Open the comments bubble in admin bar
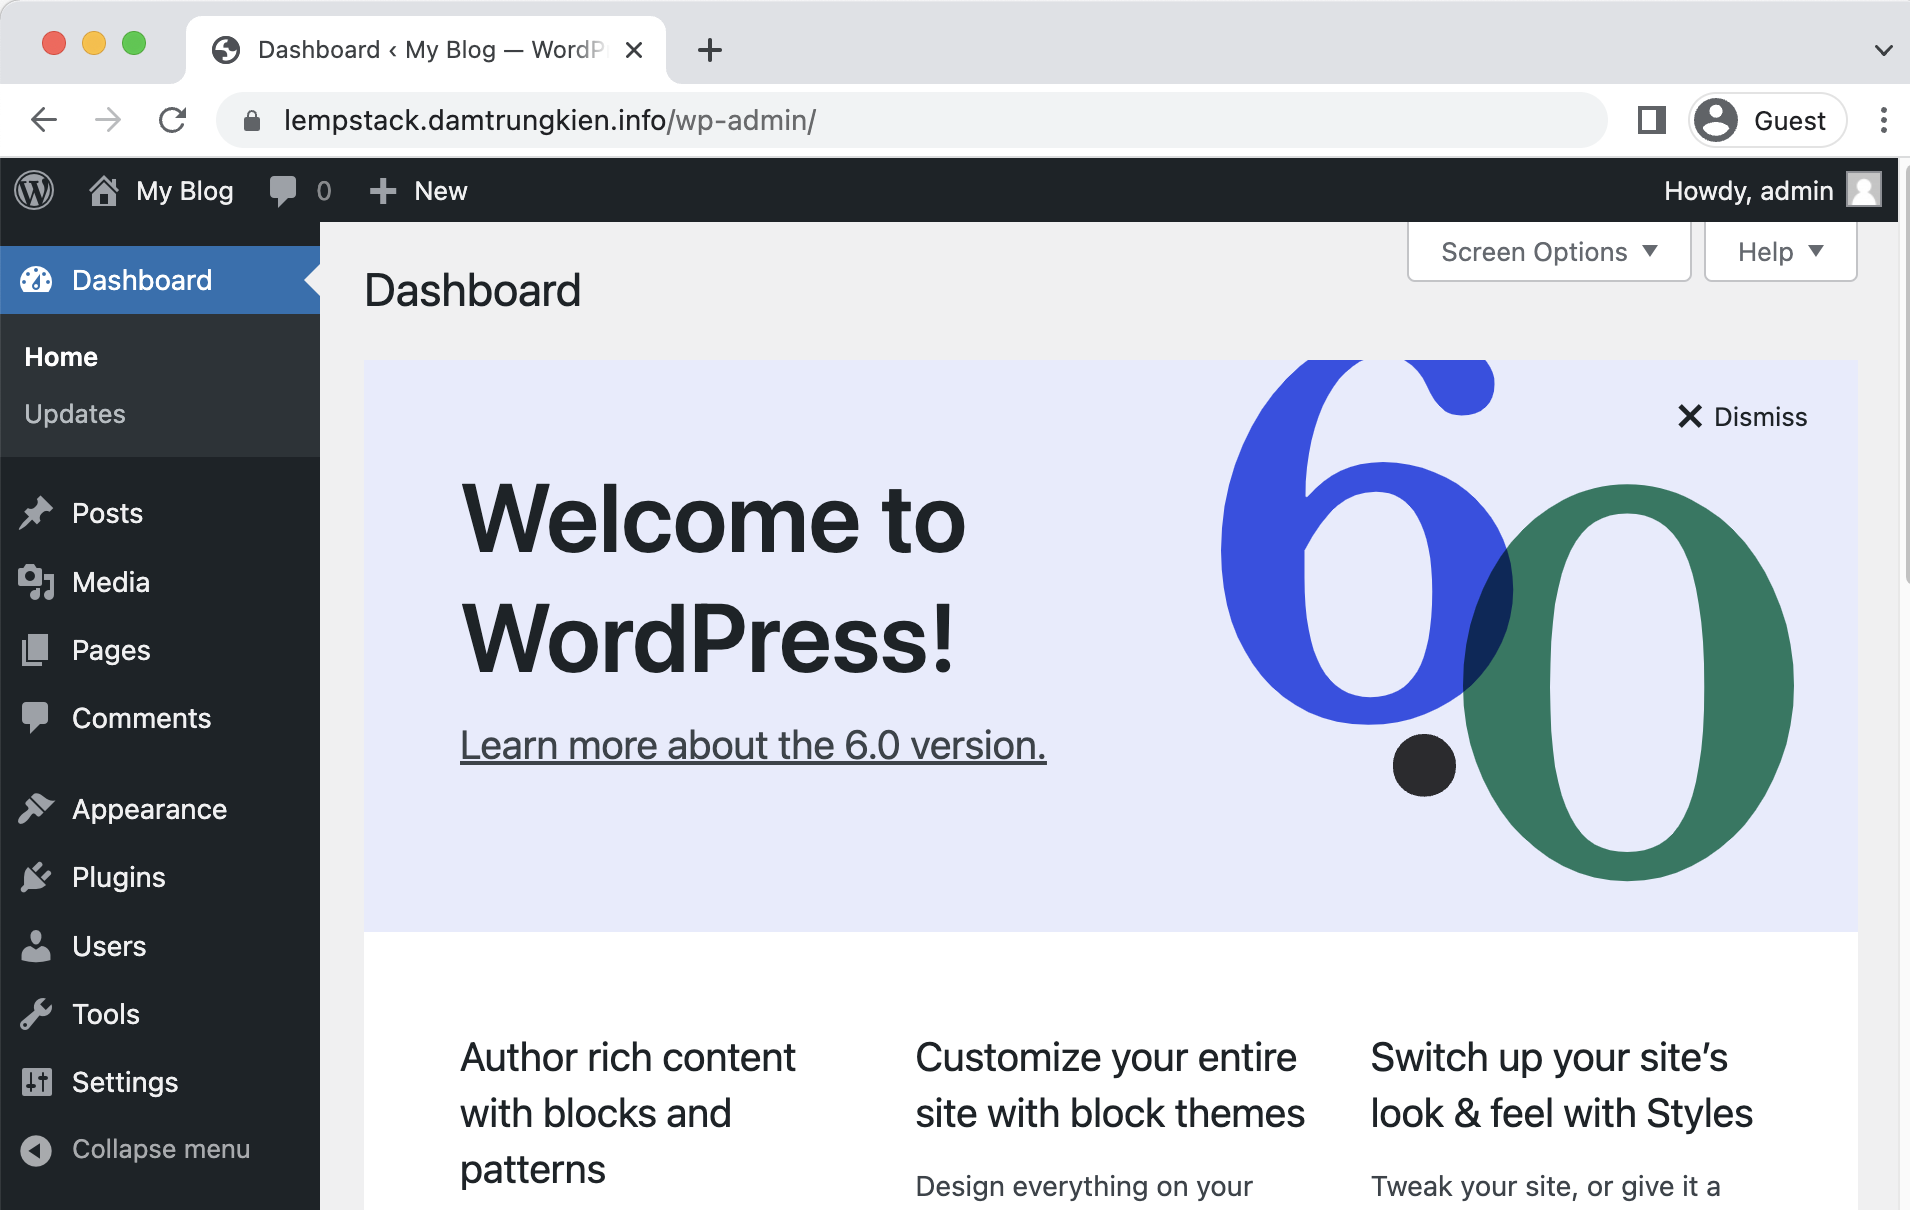The image size is (1910, 1210). coord(283,190)
